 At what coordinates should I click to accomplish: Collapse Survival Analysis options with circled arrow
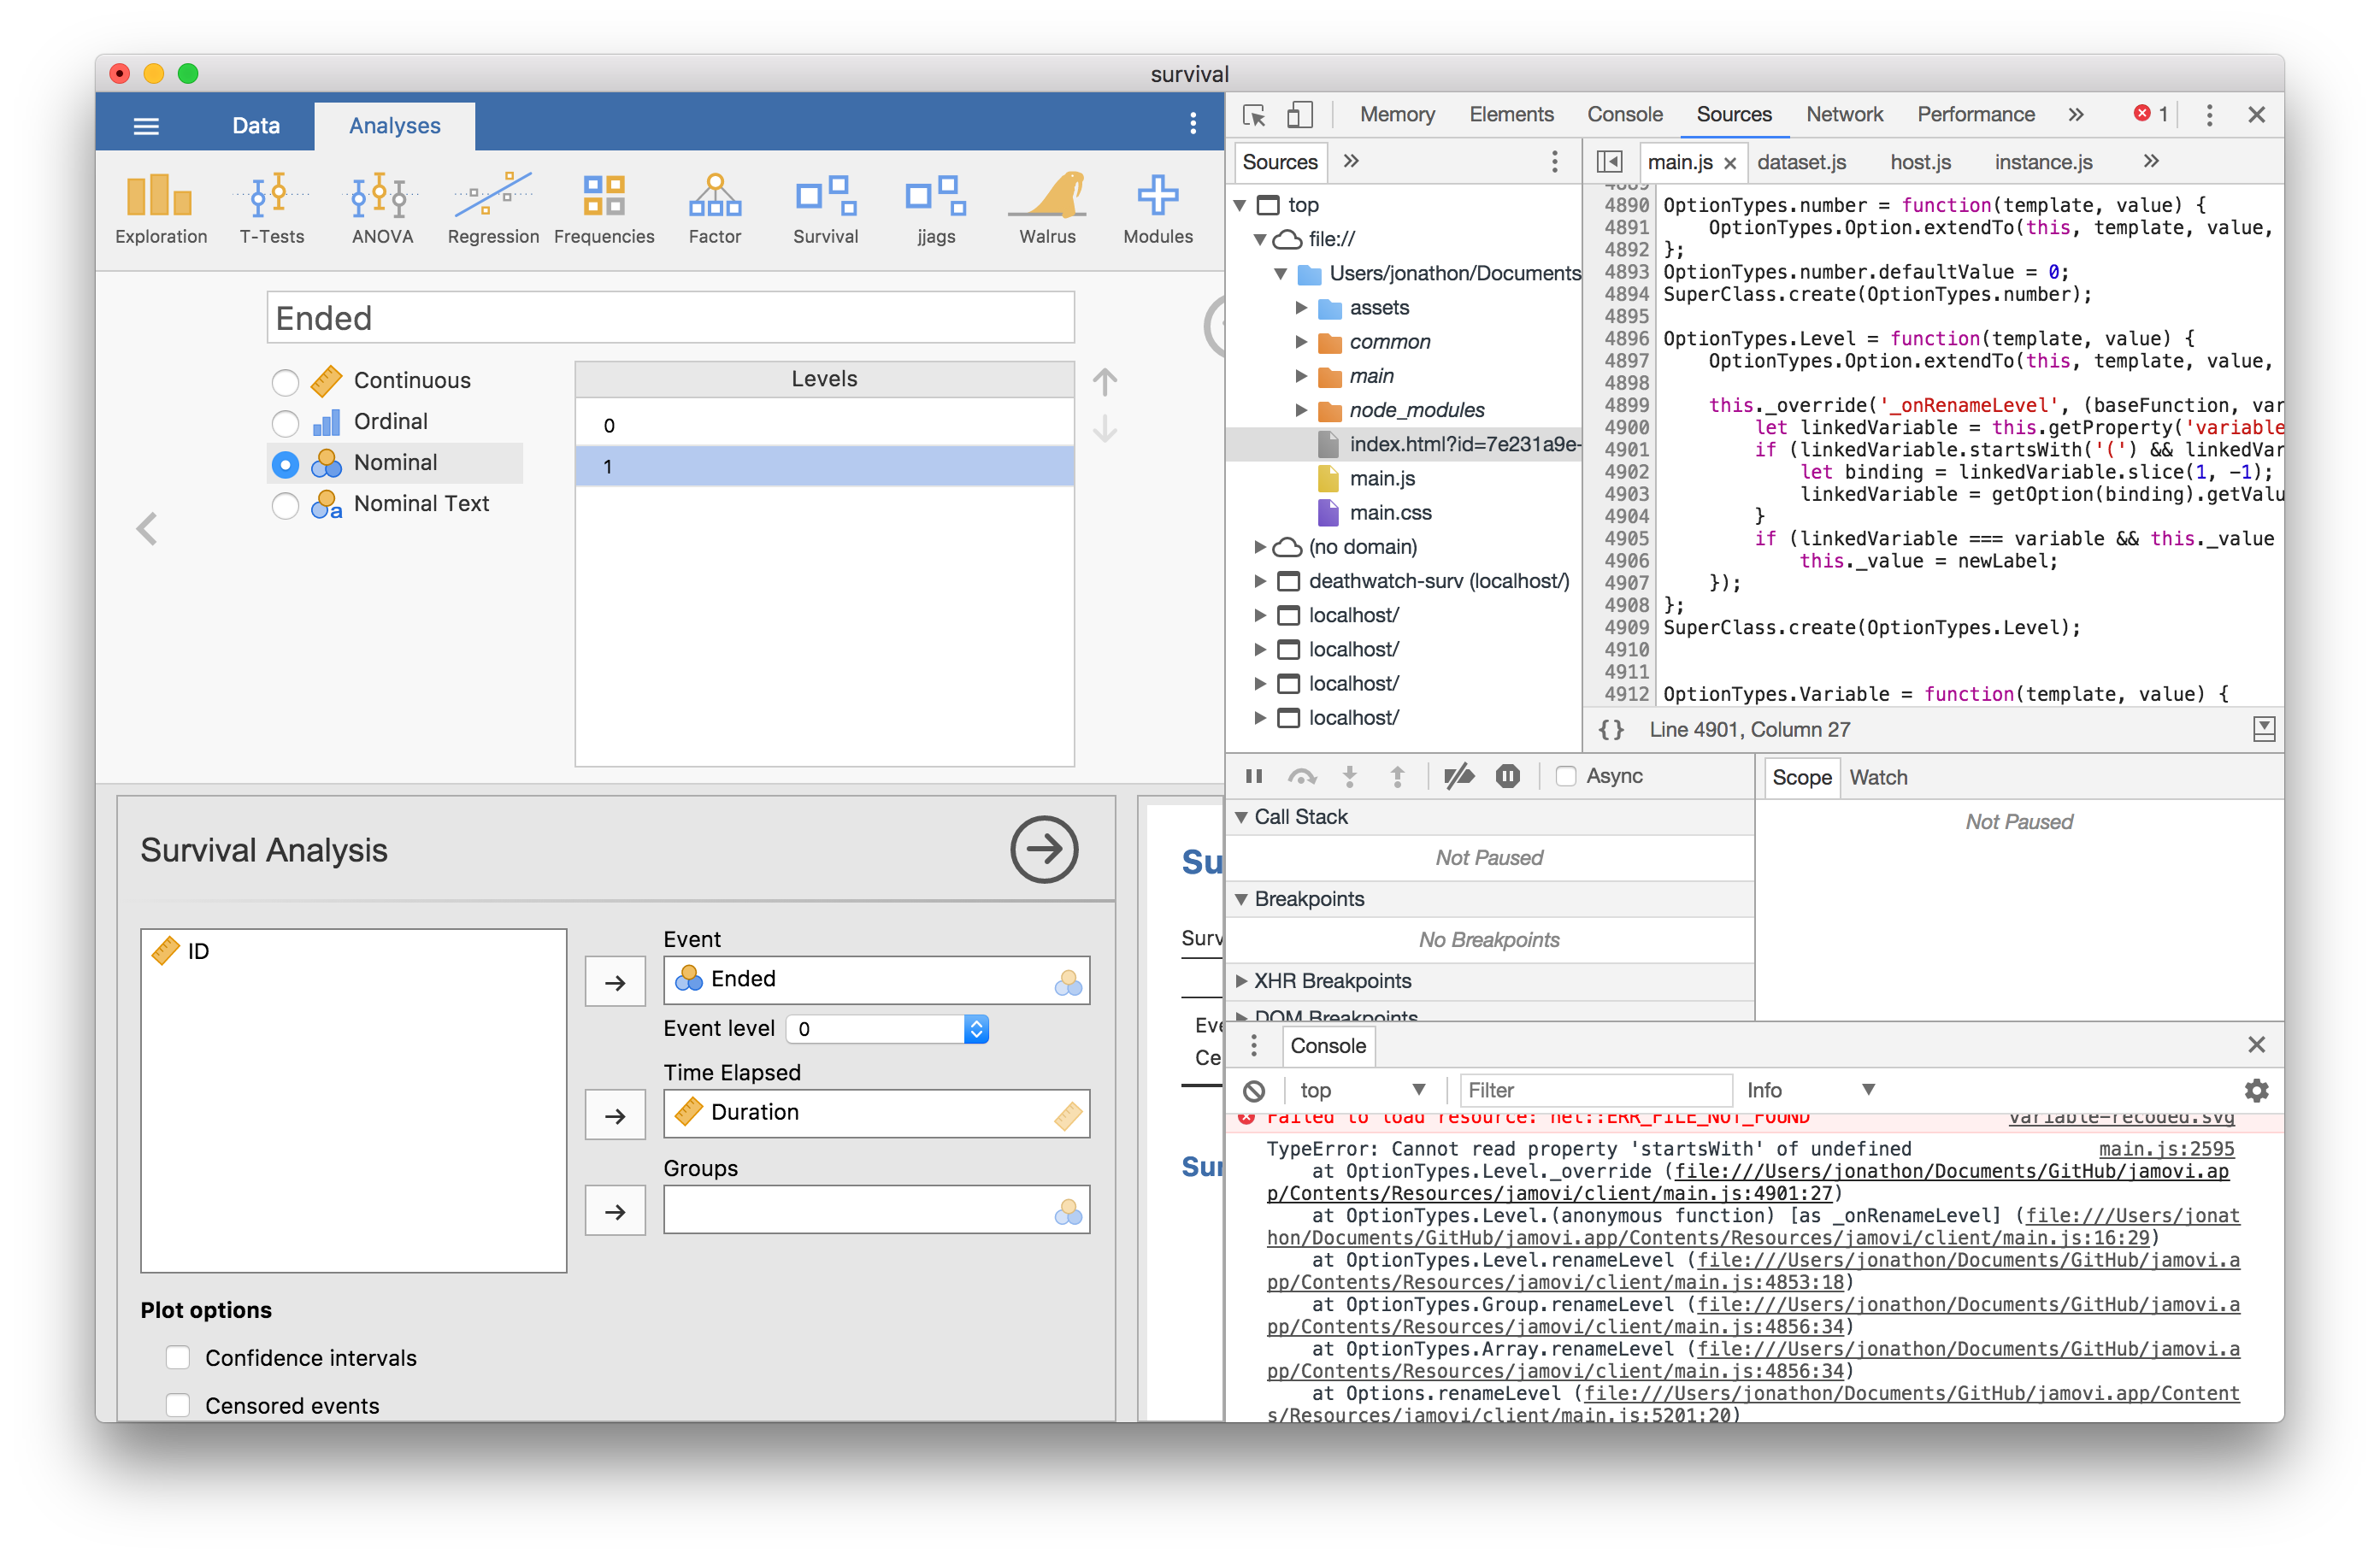1044,849
